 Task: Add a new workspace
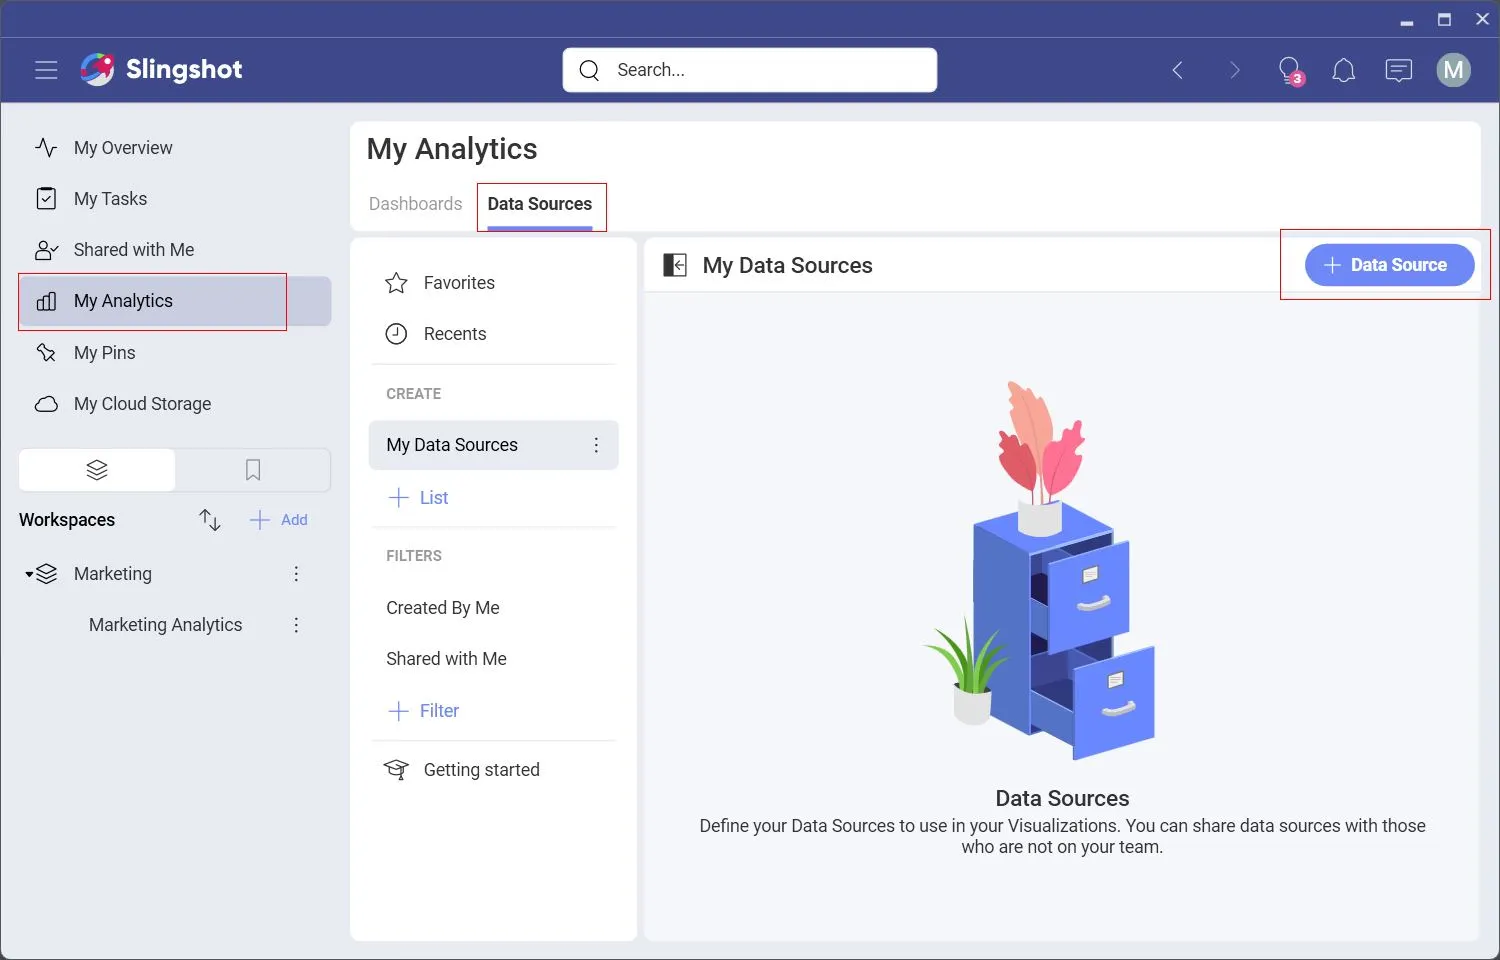(x=279, y=520)
